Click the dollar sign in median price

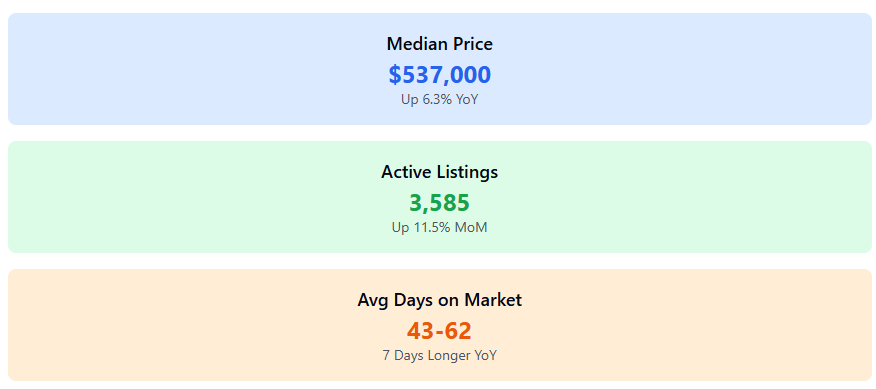[395, 75]
